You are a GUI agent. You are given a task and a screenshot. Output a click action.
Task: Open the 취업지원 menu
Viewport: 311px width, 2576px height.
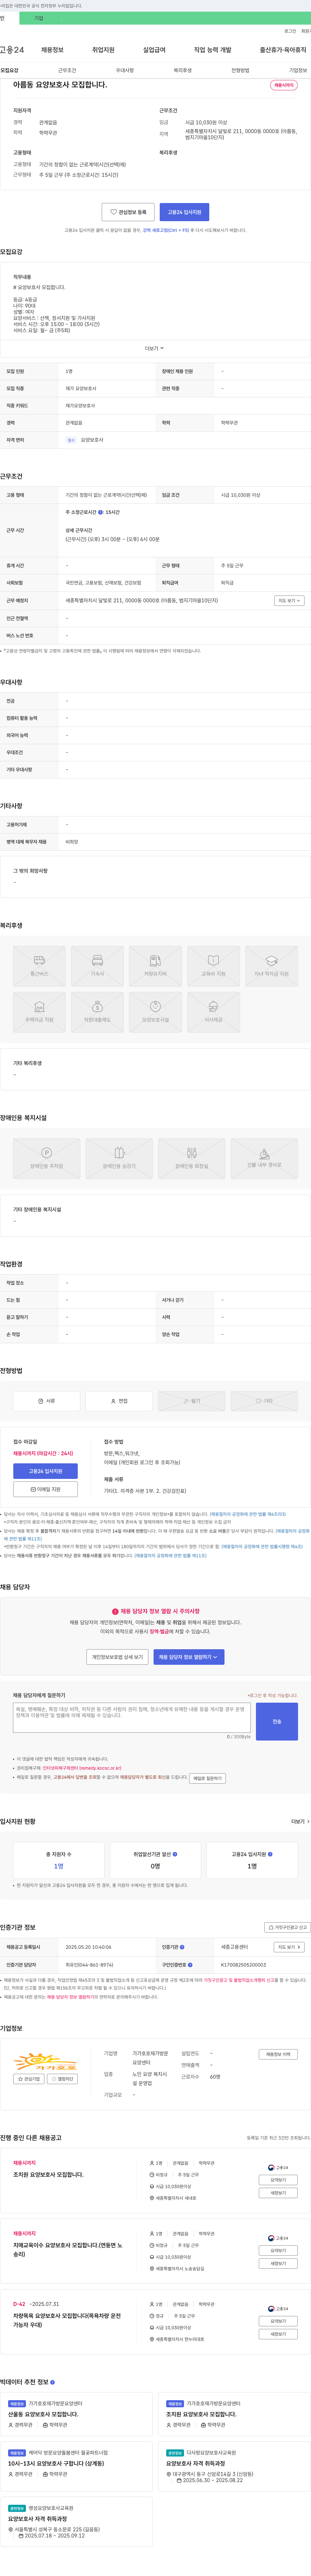(103, 50)
